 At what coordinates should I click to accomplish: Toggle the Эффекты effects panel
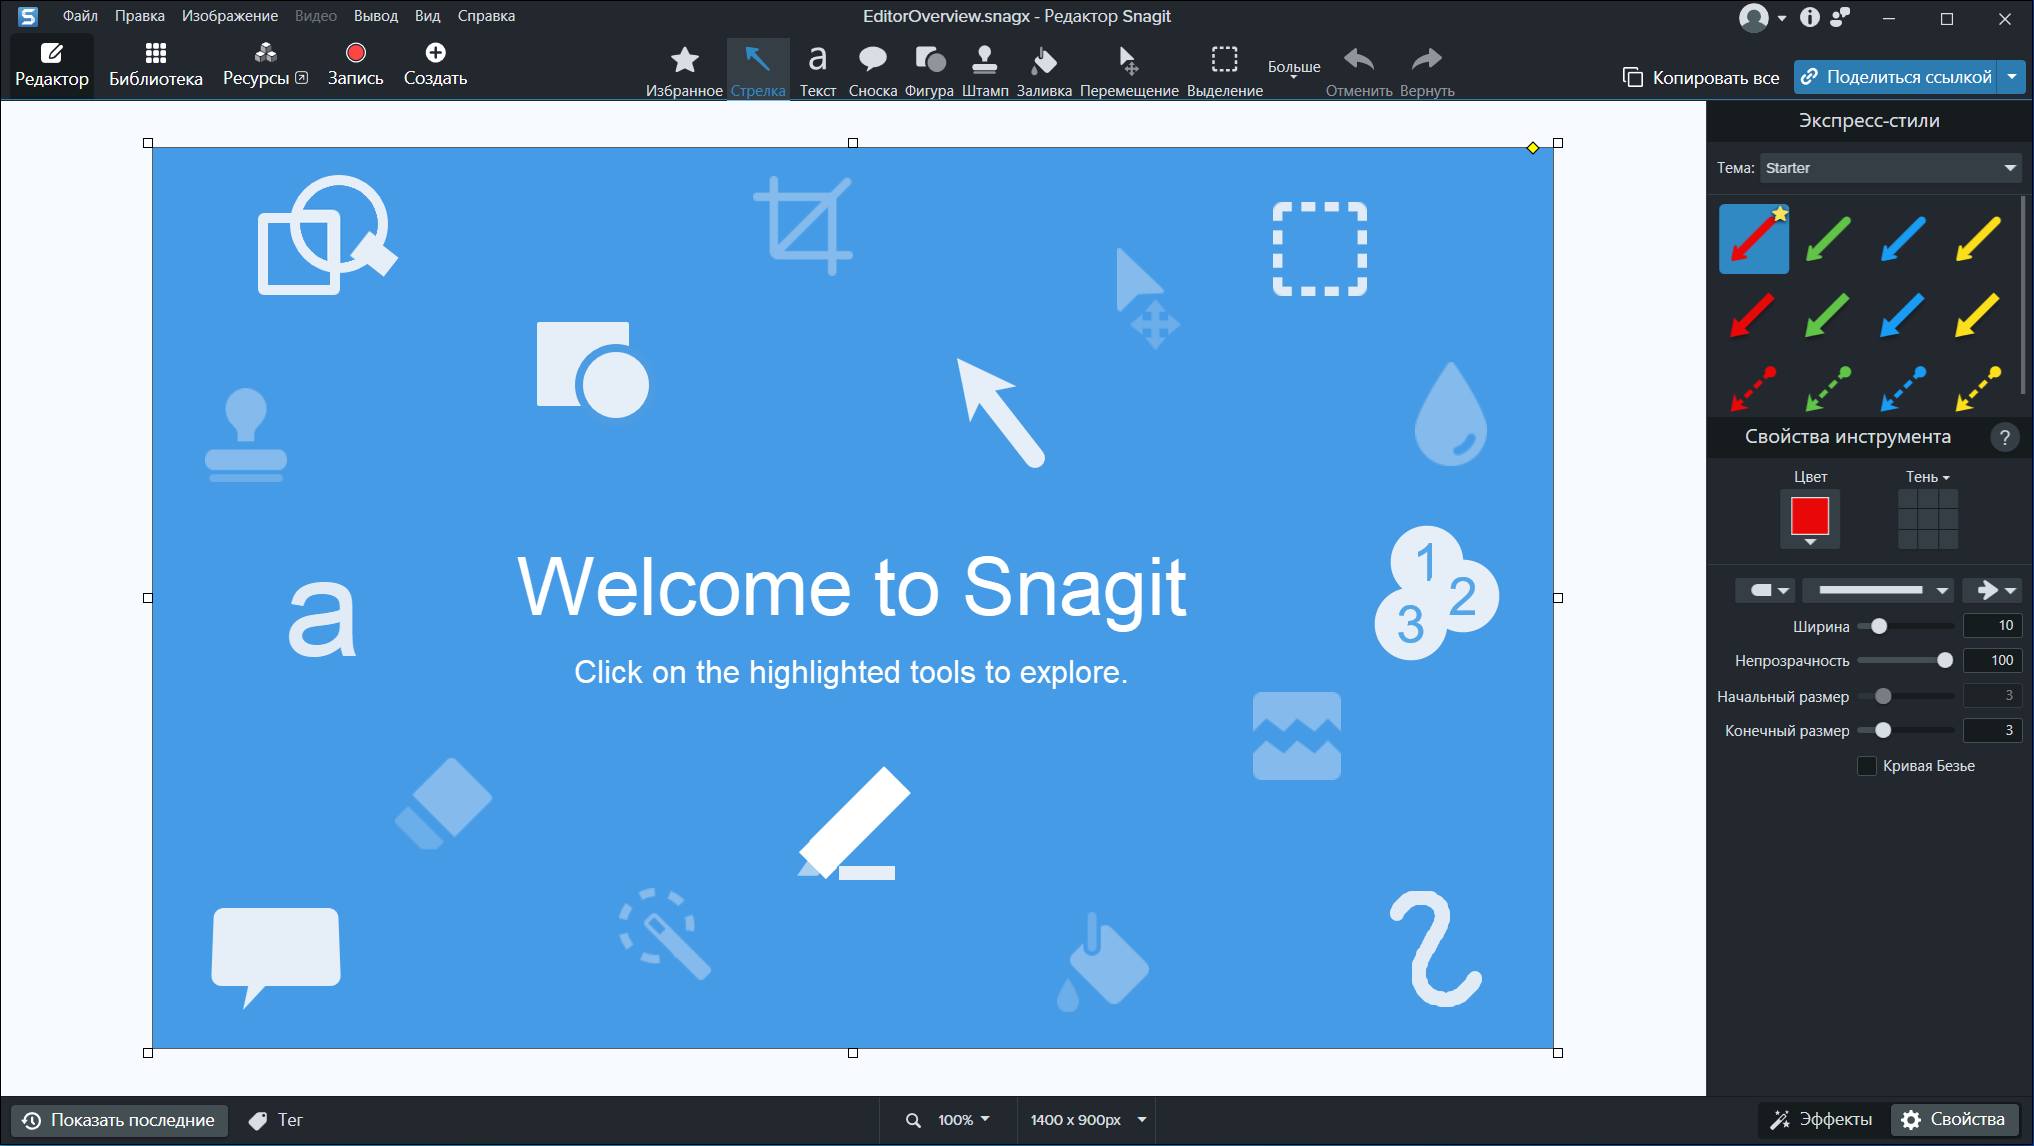pyautogui.click(x=1822, y=1119)
